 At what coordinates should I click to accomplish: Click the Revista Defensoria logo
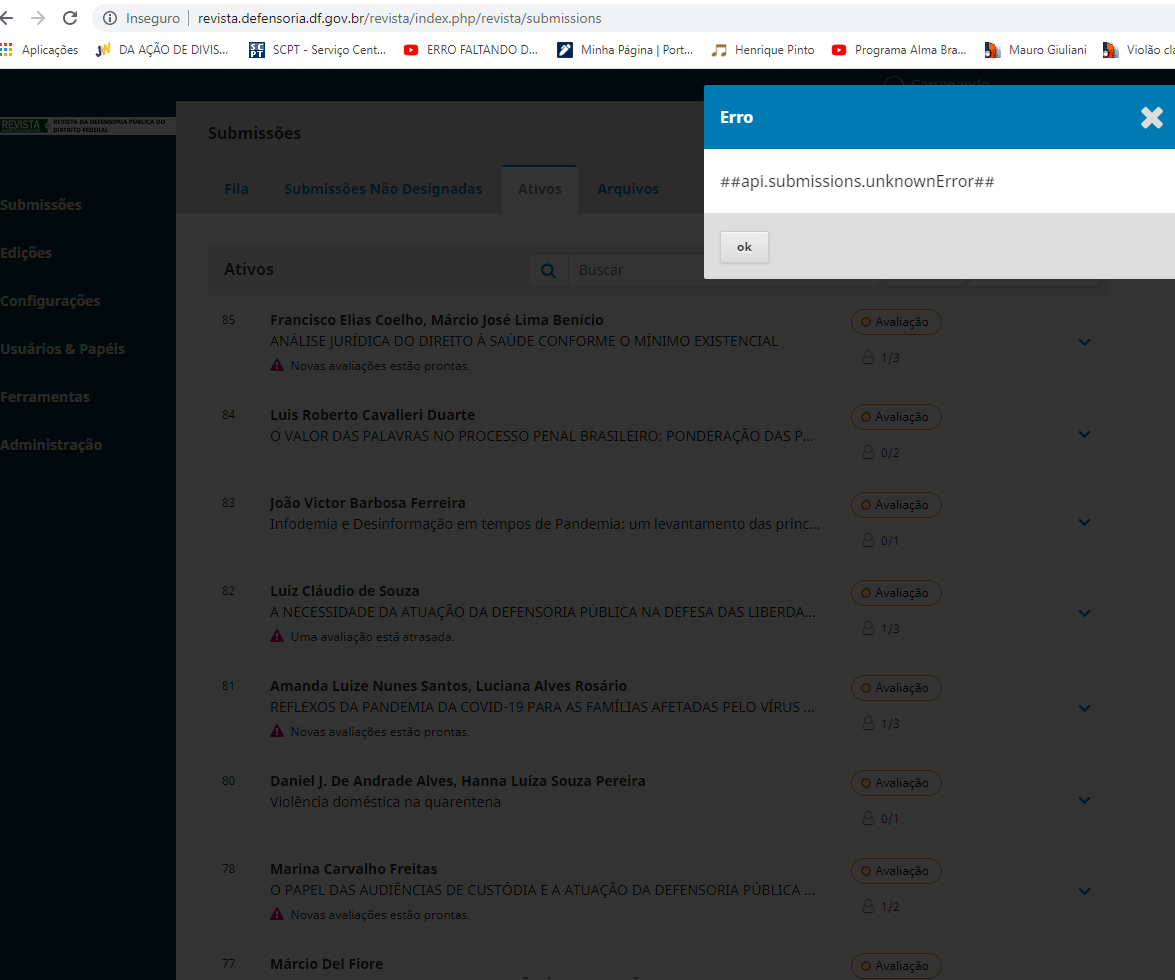point(85,125)
